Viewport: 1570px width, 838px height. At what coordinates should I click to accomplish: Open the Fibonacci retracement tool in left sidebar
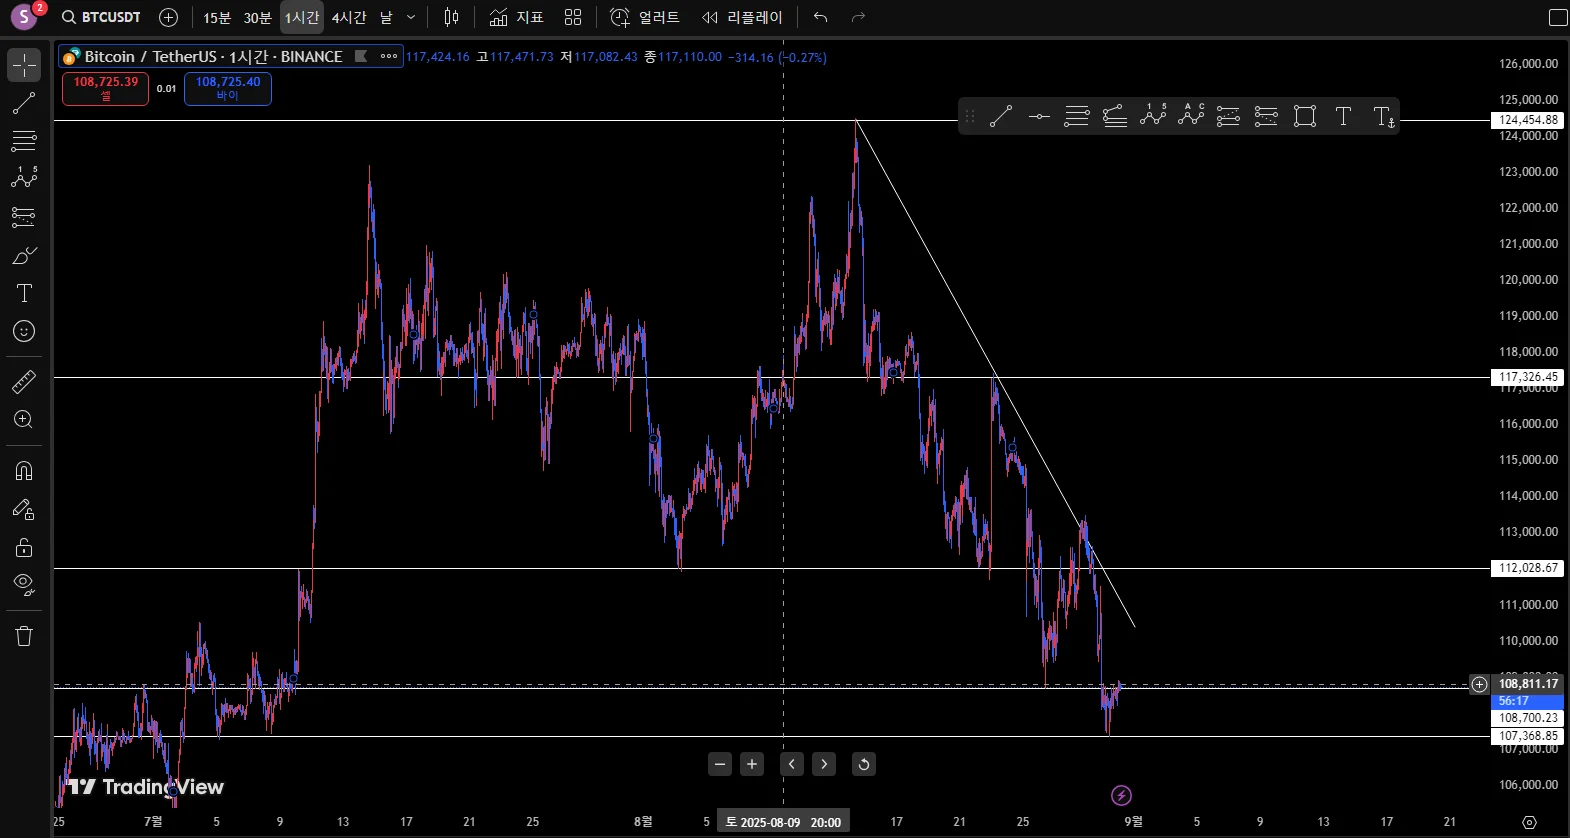pos(24,141)
